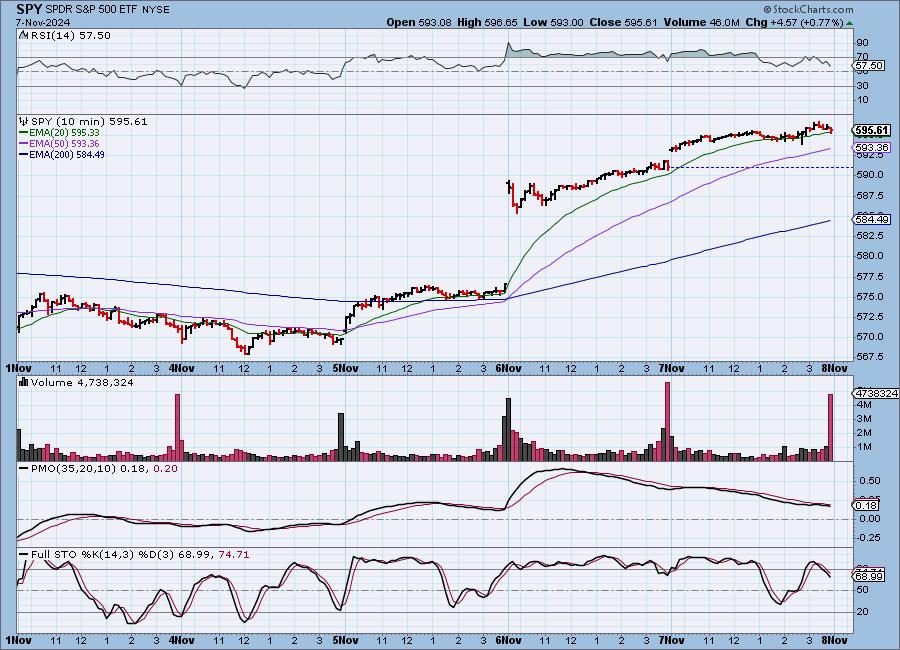Click the 595.61 last price tag on right axis

click(872, 130)
